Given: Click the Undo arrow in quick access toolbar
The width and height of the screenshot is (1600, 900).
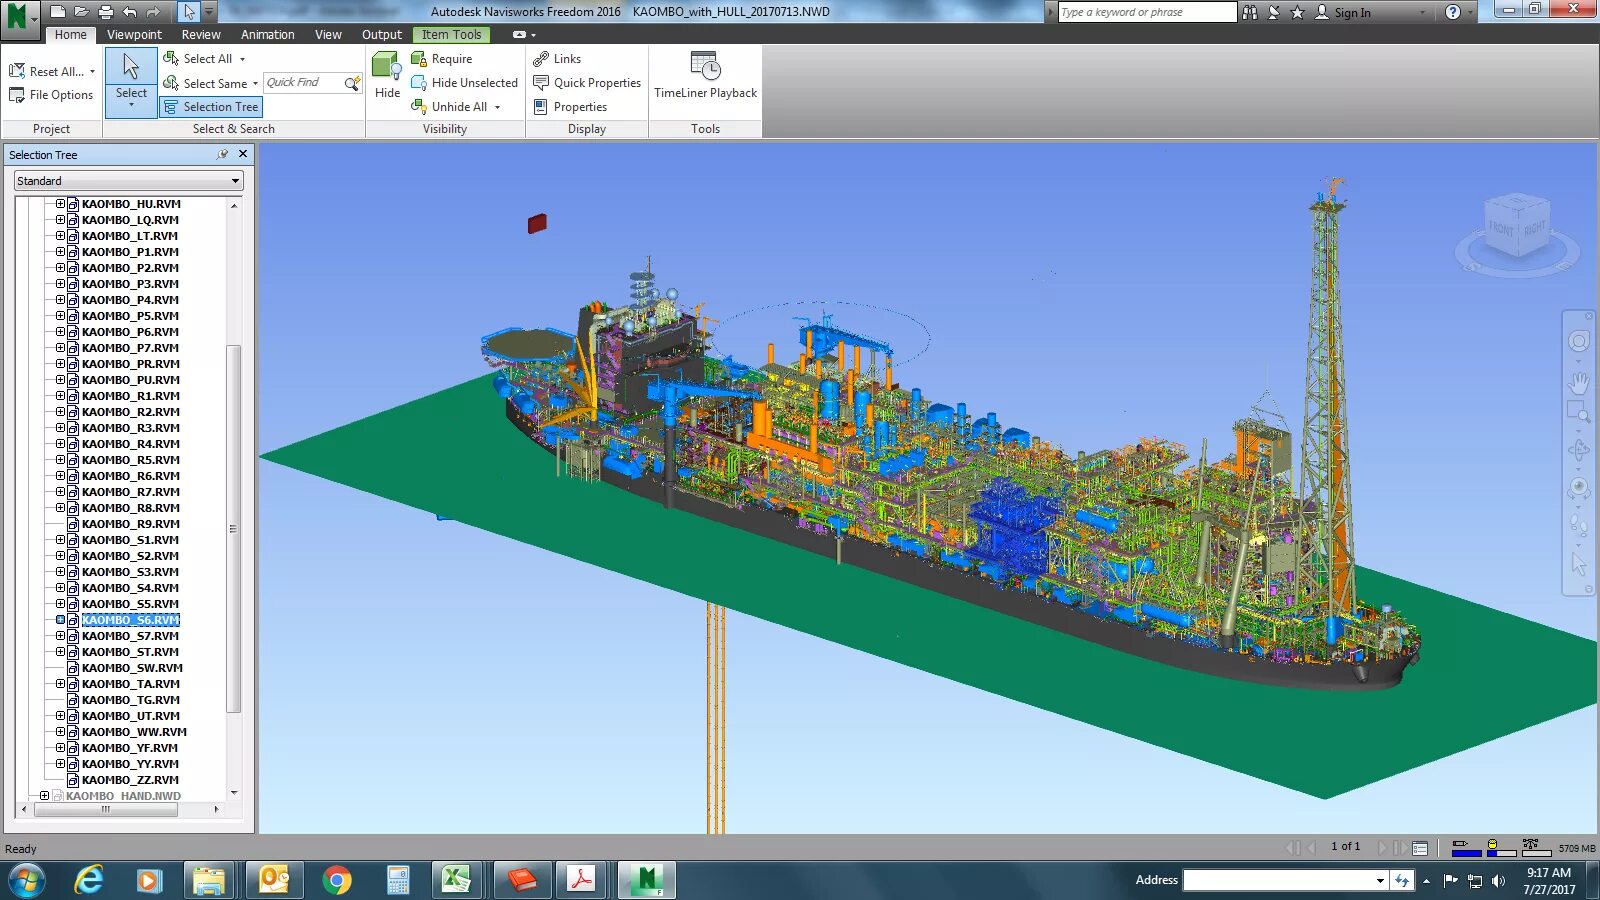Looking at the screenshot, I should point(130,12).
